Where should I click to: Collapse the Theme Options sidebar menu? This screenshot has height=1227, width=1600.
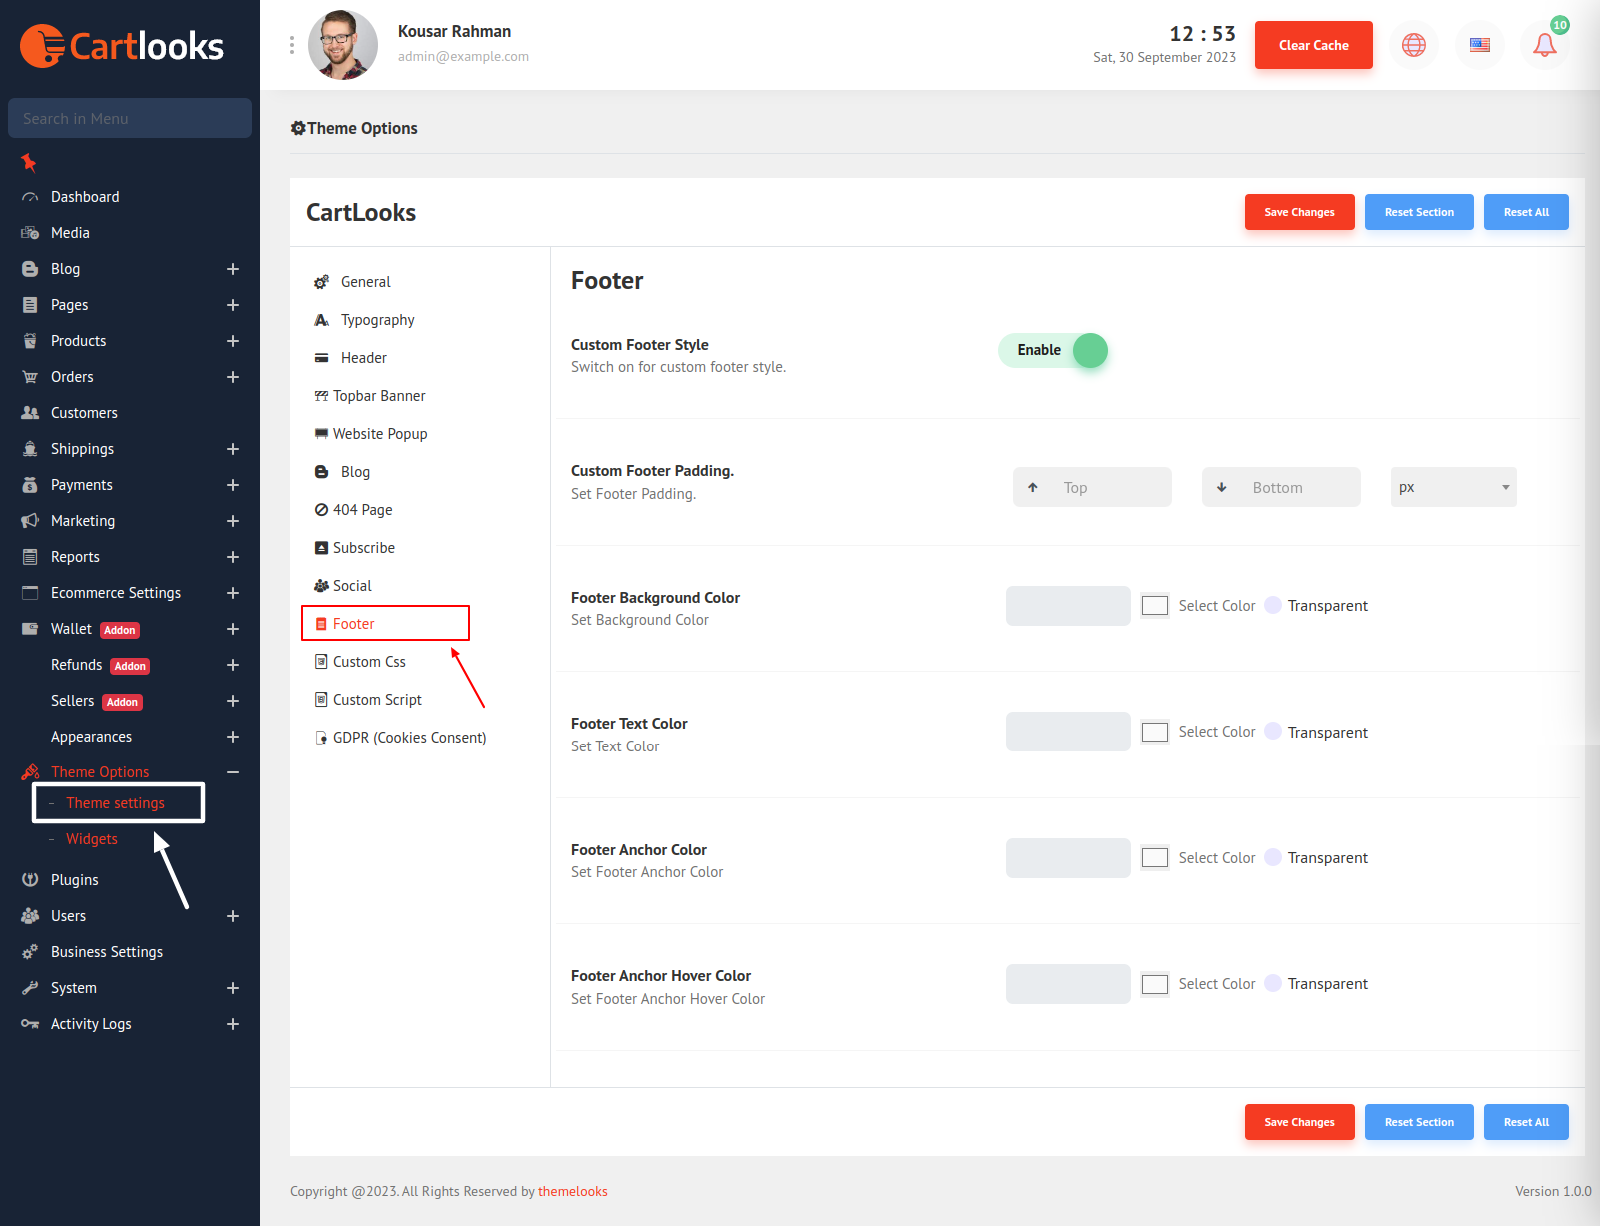point(232,772)
